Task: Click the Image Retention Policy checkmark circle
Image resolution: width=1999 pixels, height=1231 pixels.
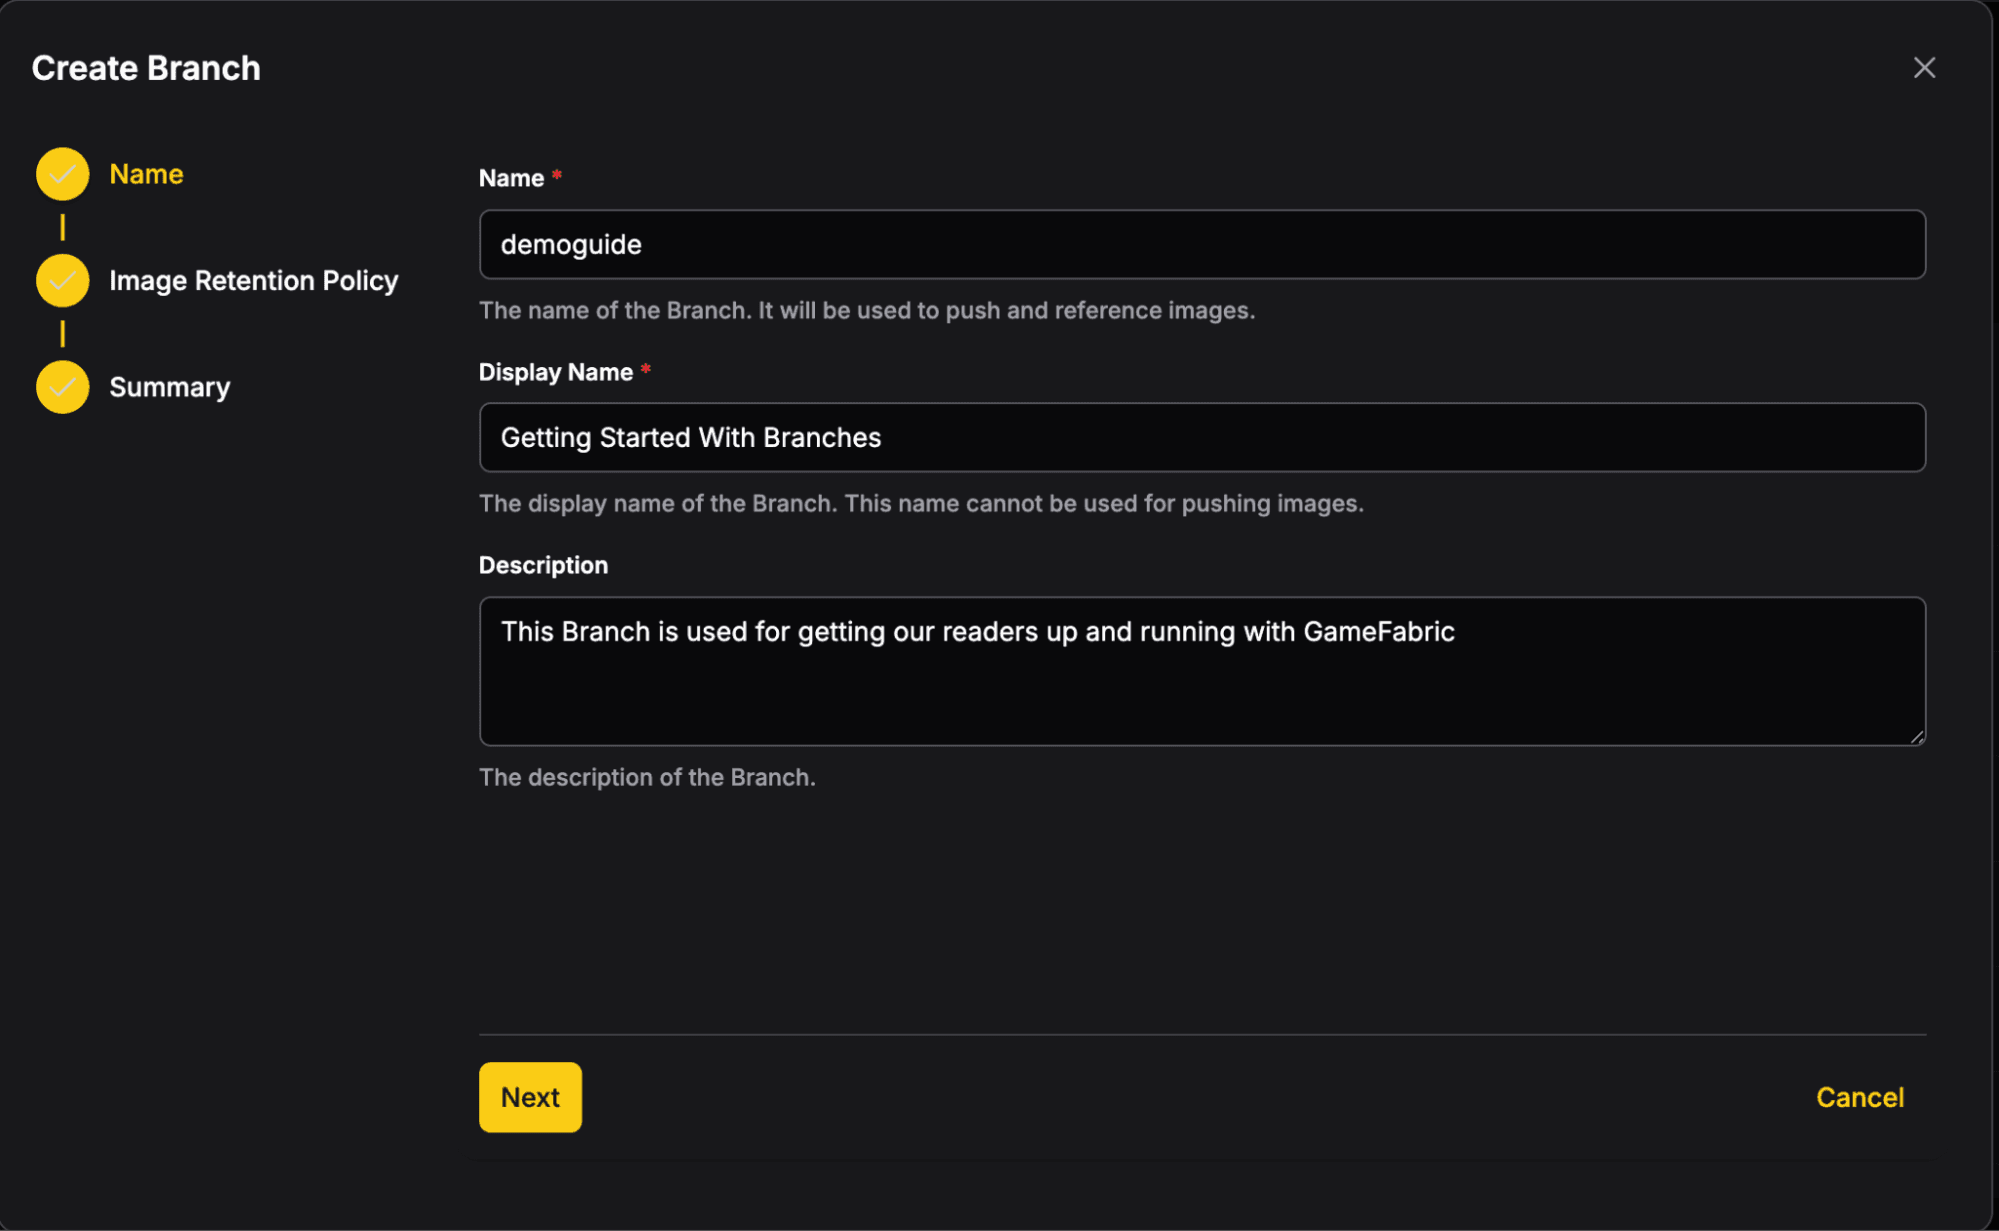Action: click(x=62, y=281)
